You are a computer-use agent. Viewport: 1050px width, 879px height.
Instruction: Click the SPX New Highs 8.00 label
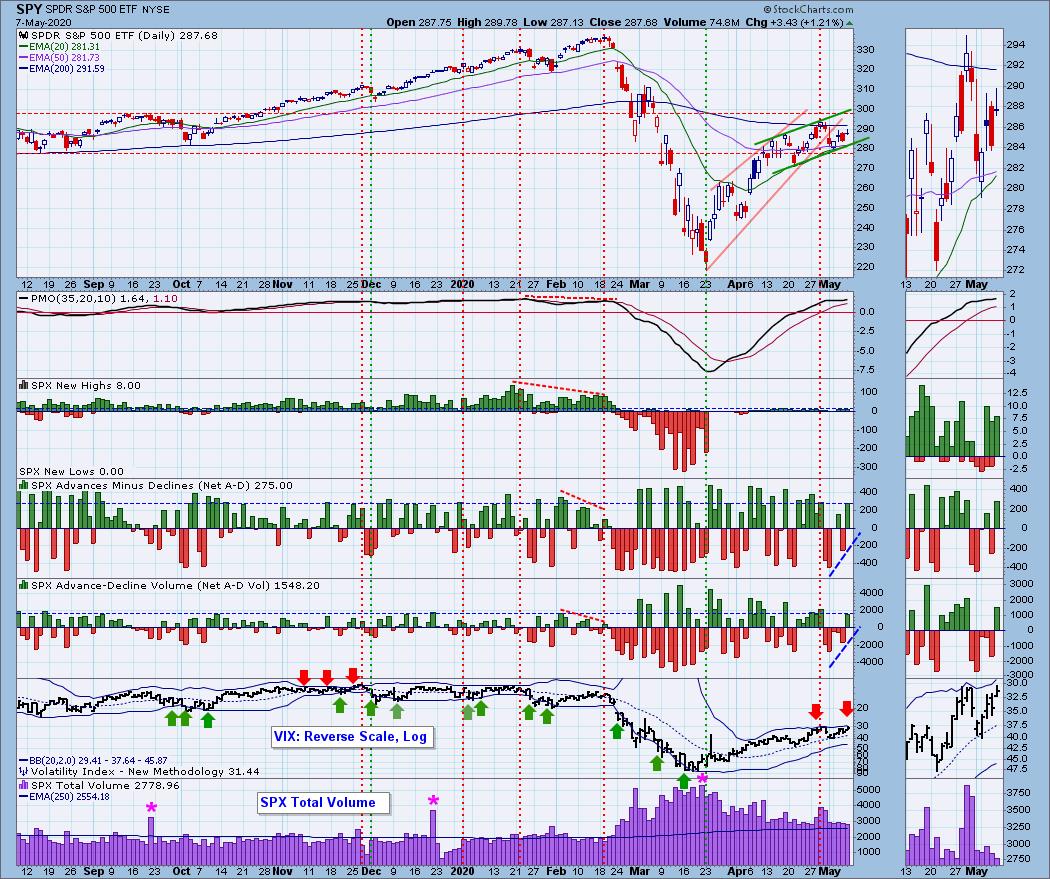point(86,386)
